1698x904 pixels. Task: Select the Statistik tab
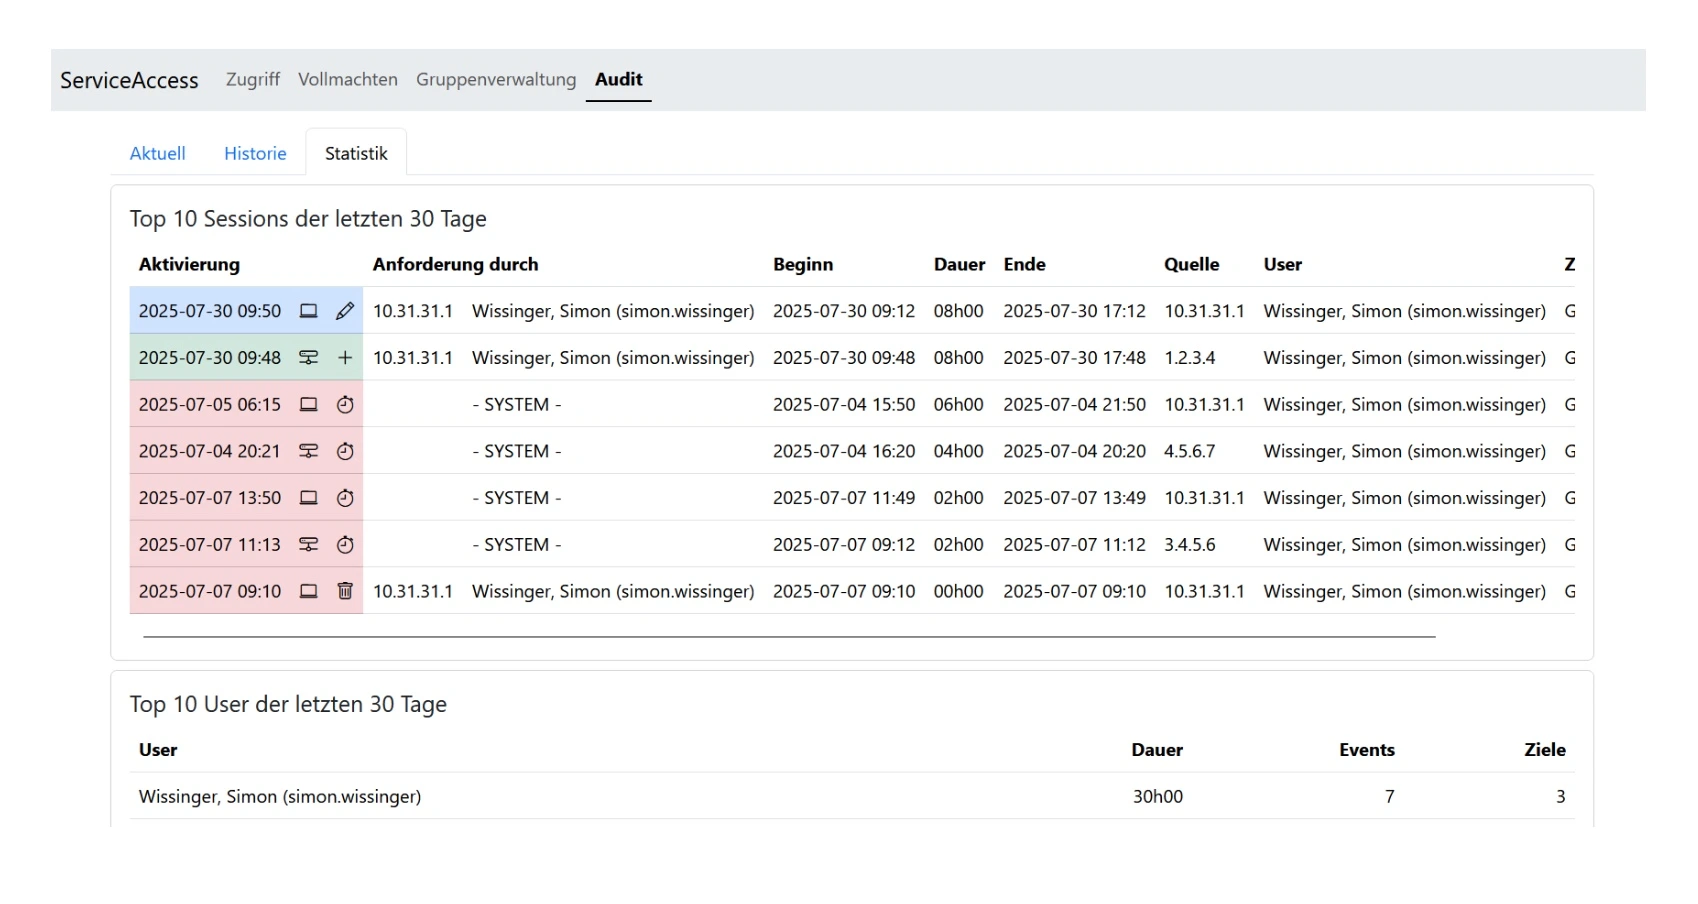[356, 153]
